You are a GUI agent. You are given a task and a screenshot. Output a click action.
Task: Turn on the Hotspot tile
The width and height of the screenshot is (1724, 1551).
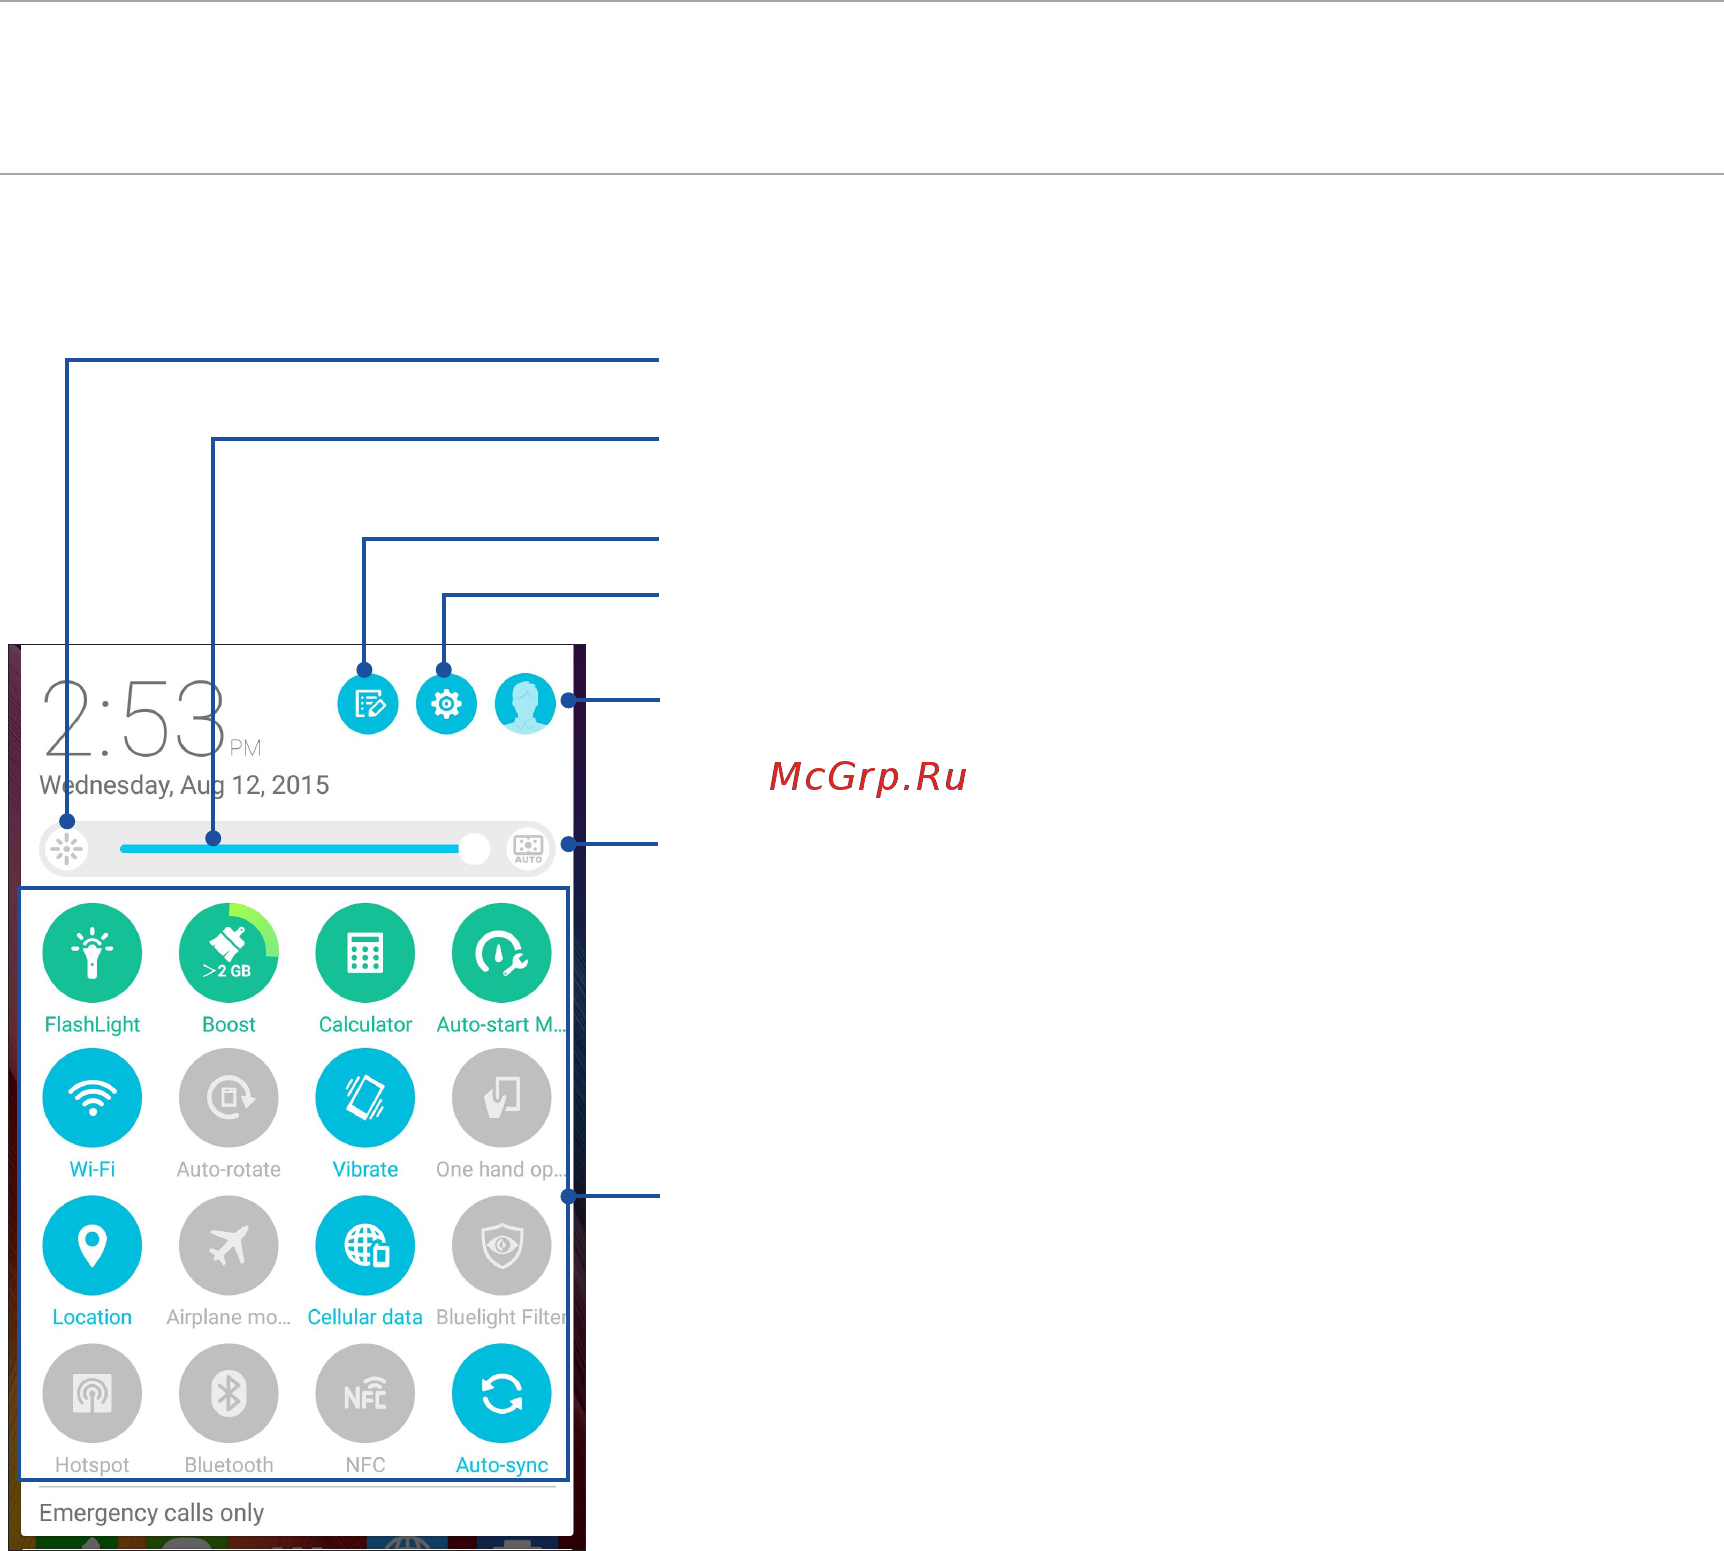(92, 1393)
